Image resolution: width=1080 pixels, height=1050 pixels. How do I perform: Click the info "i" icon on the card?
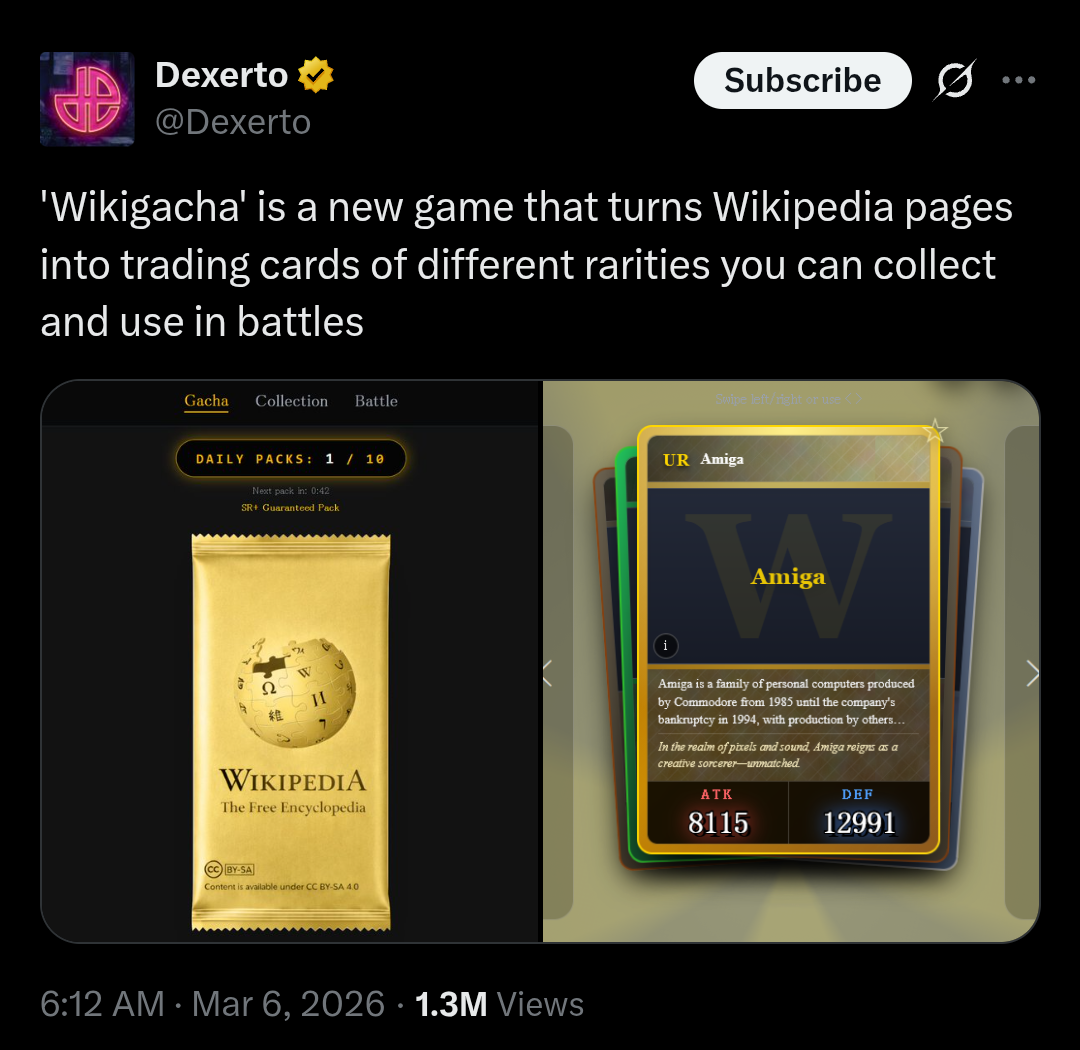[665, 646]
